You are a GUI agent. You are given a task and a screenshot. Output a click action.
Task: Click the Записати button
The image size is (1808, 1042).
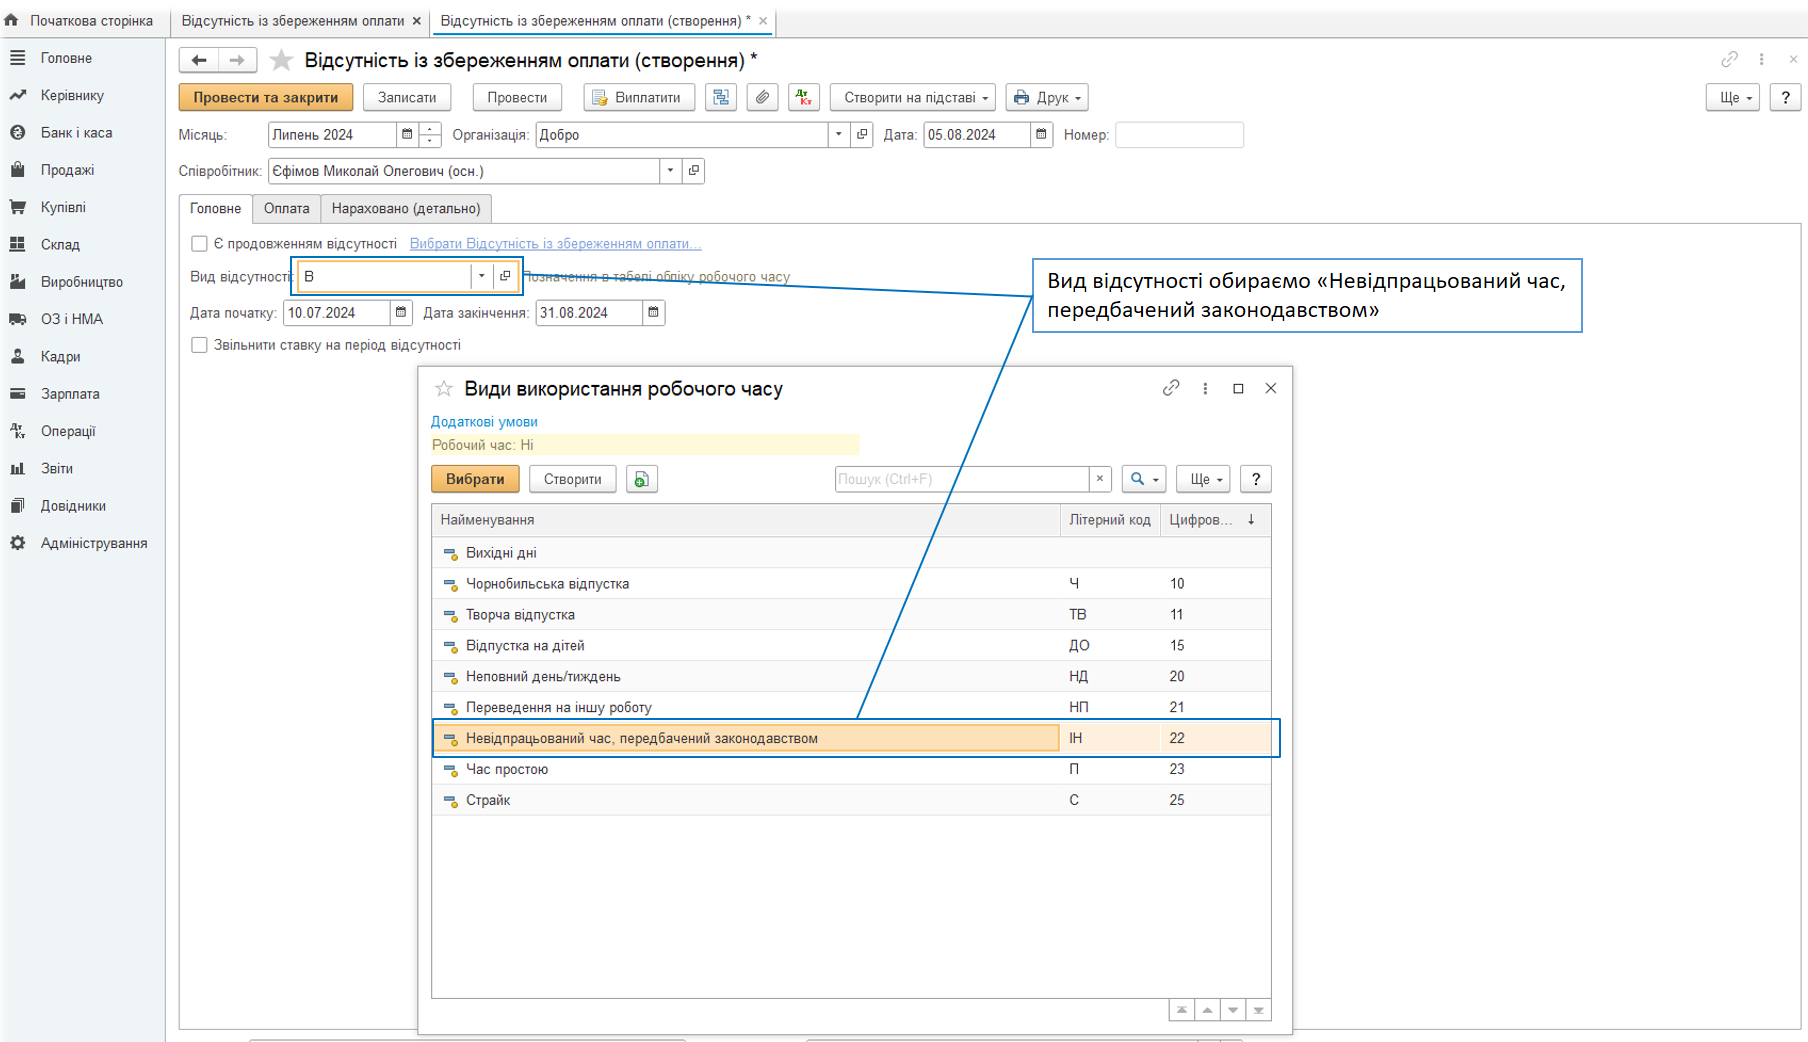[x=407, y=97]
